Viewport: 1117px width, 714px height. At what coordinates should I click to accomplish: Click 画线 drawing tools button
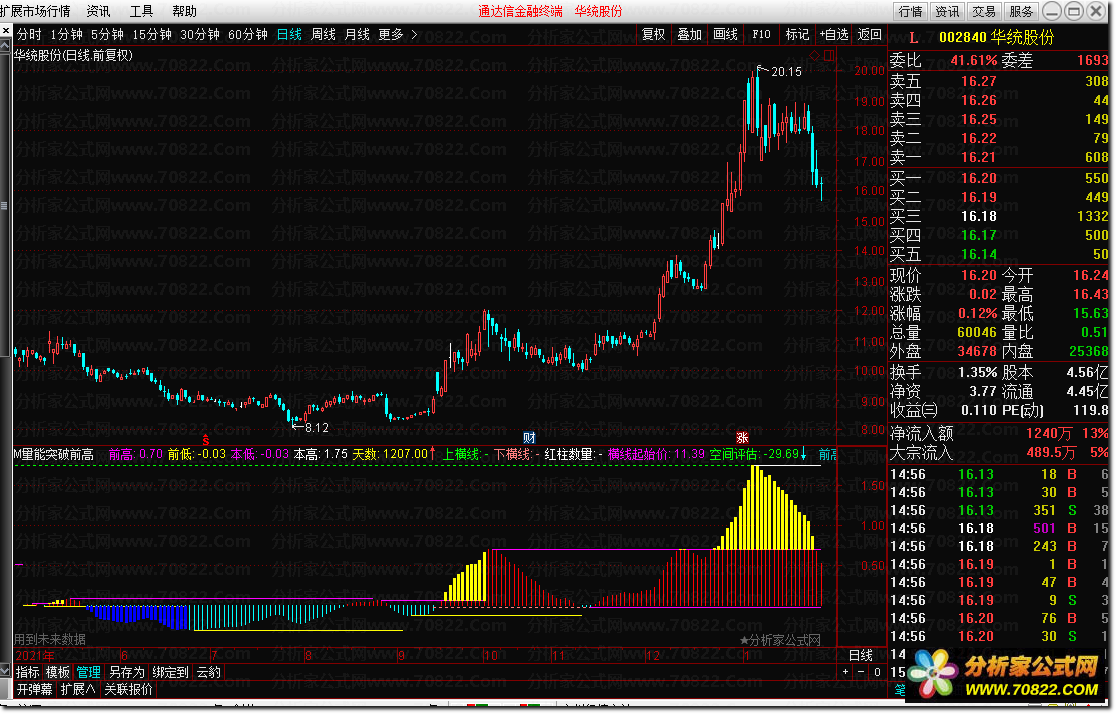click(725, 34)
